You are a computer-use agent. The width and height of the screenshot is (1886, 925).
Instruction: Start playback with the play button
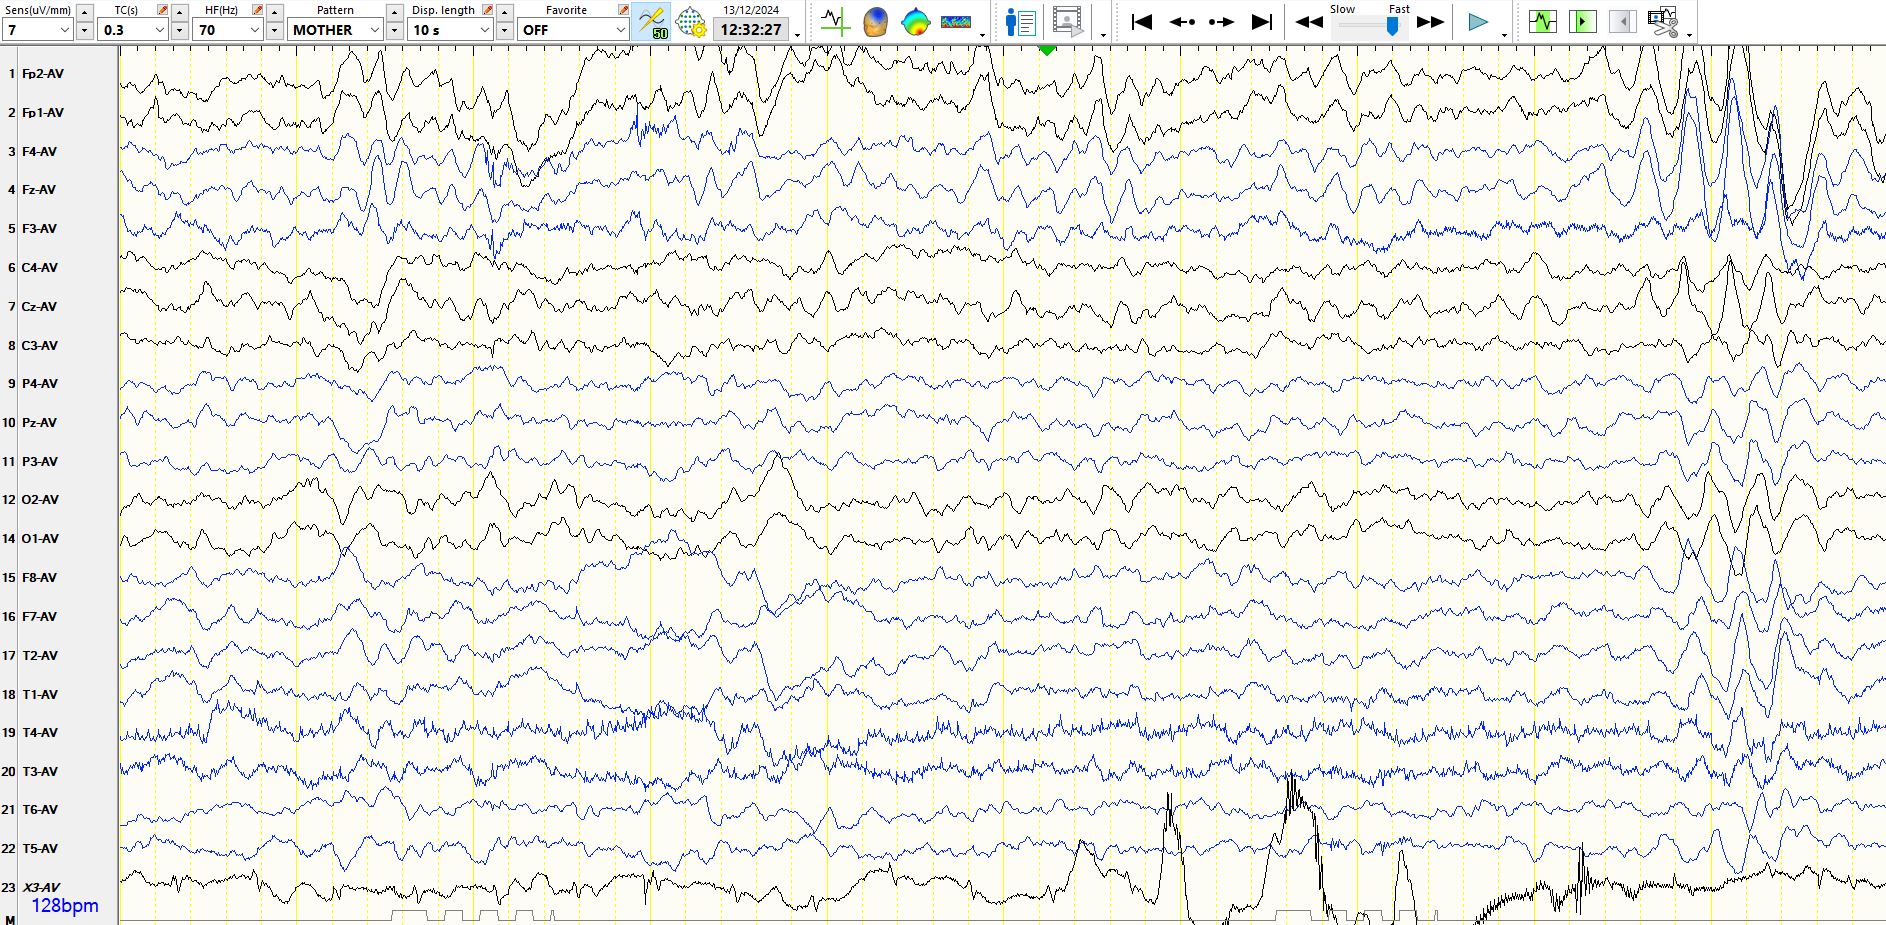pyautogui.click(x=1477, y=22)
